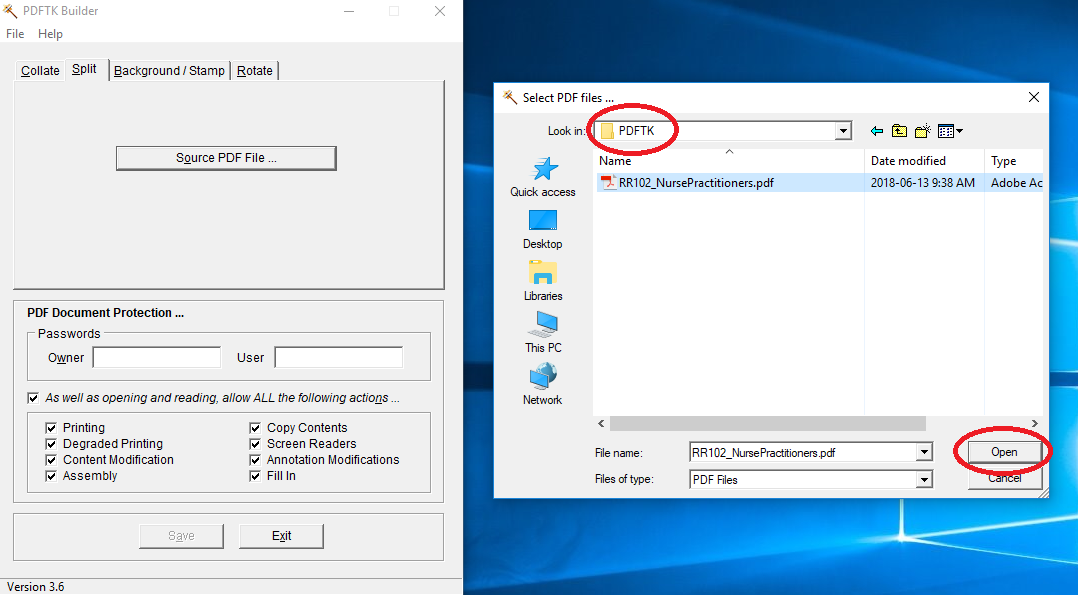
Task: Switch to Background / Stamp tab
Action: (x=169, y=71)
